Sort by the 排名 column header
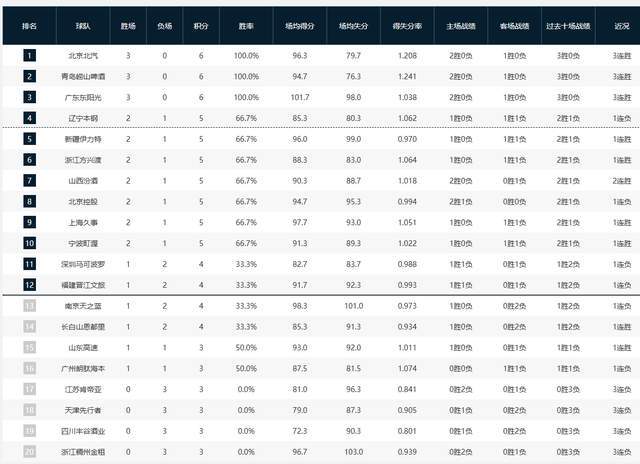640x464 pixels. [x=29, y=25]
